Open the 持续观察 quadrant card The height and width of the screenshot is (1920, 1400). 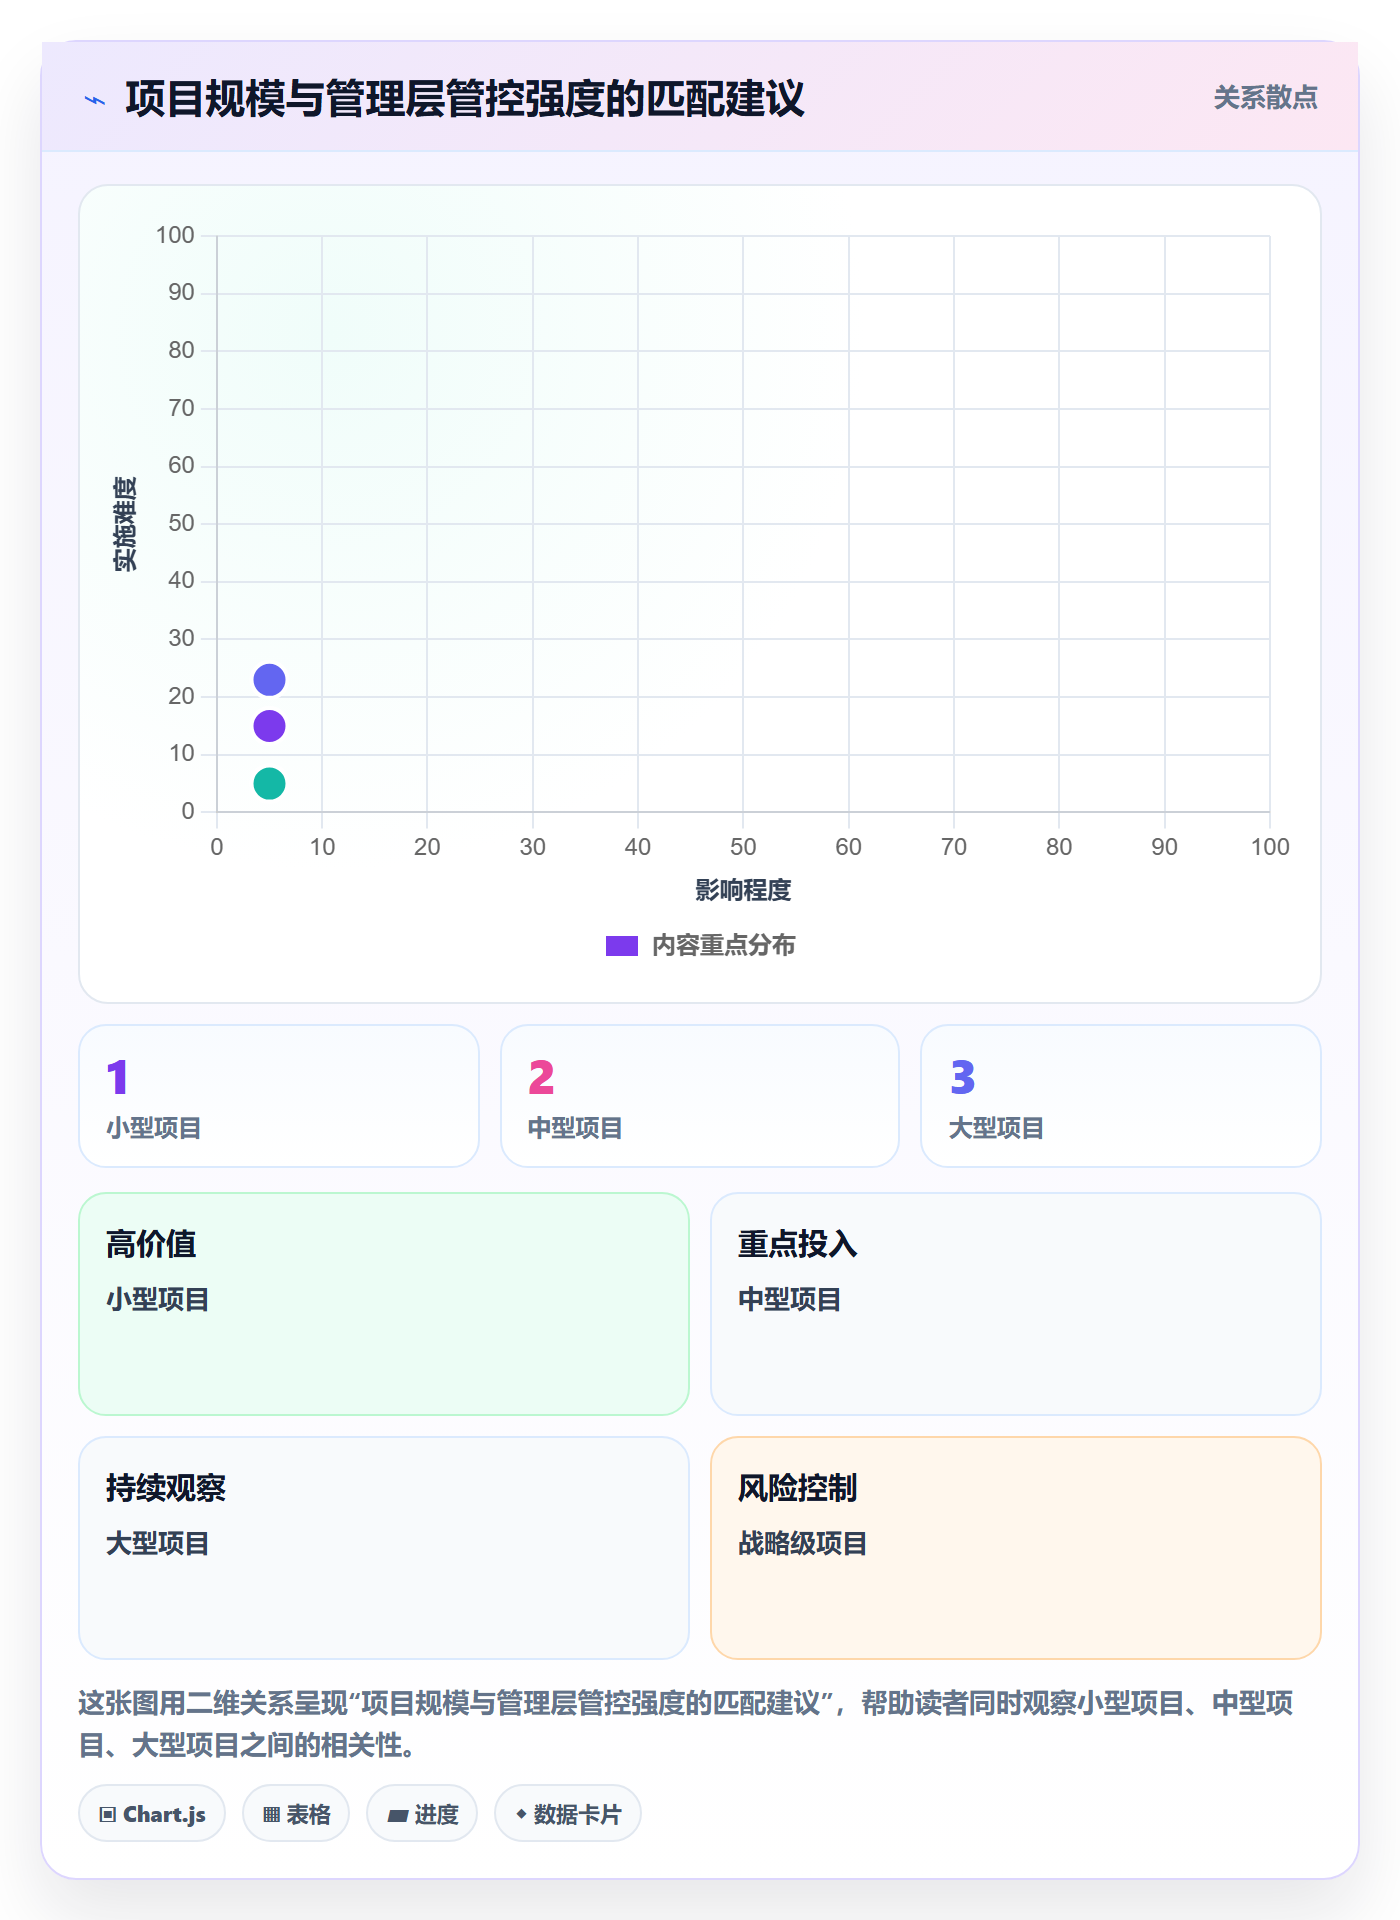click(x=384, y=1548)
